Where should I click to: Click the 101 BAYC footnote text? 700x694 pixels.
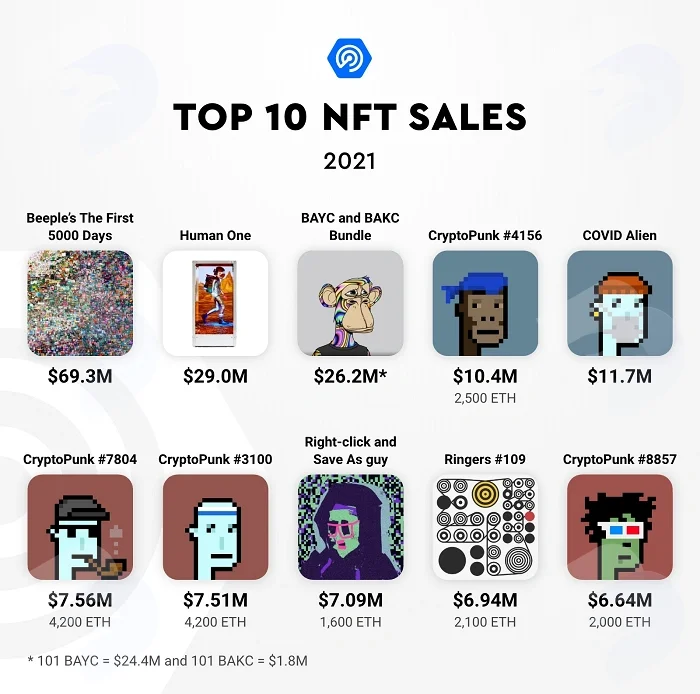[168, 661]
